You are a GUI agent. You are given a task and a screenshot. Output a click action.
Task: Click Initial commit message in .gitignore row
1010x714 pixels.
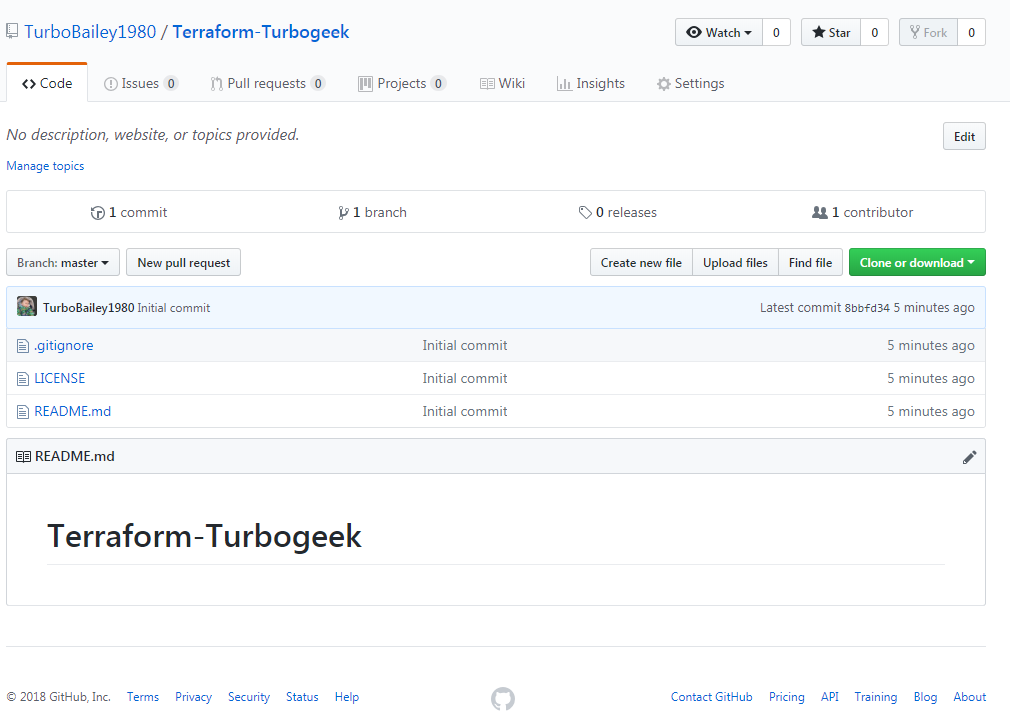point(464,345)
